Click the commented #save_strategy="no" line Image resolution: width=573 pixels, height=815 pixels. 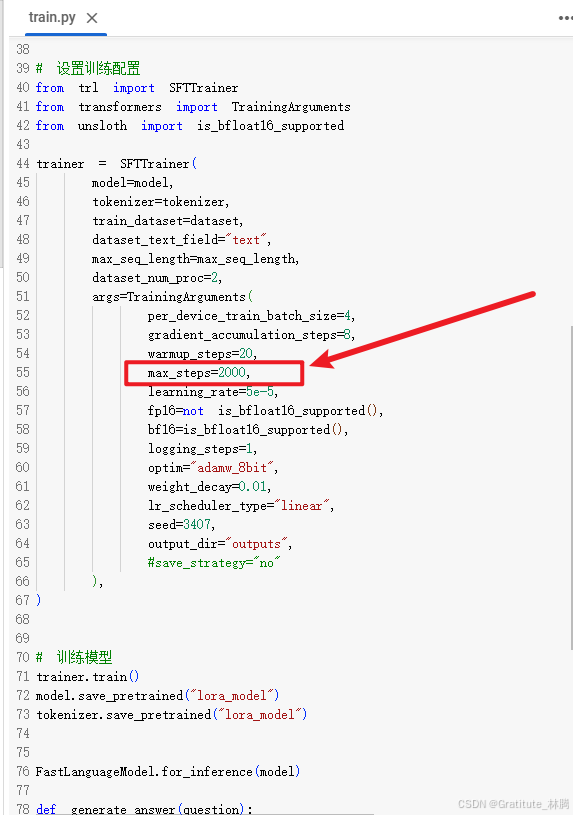(214, 563)
